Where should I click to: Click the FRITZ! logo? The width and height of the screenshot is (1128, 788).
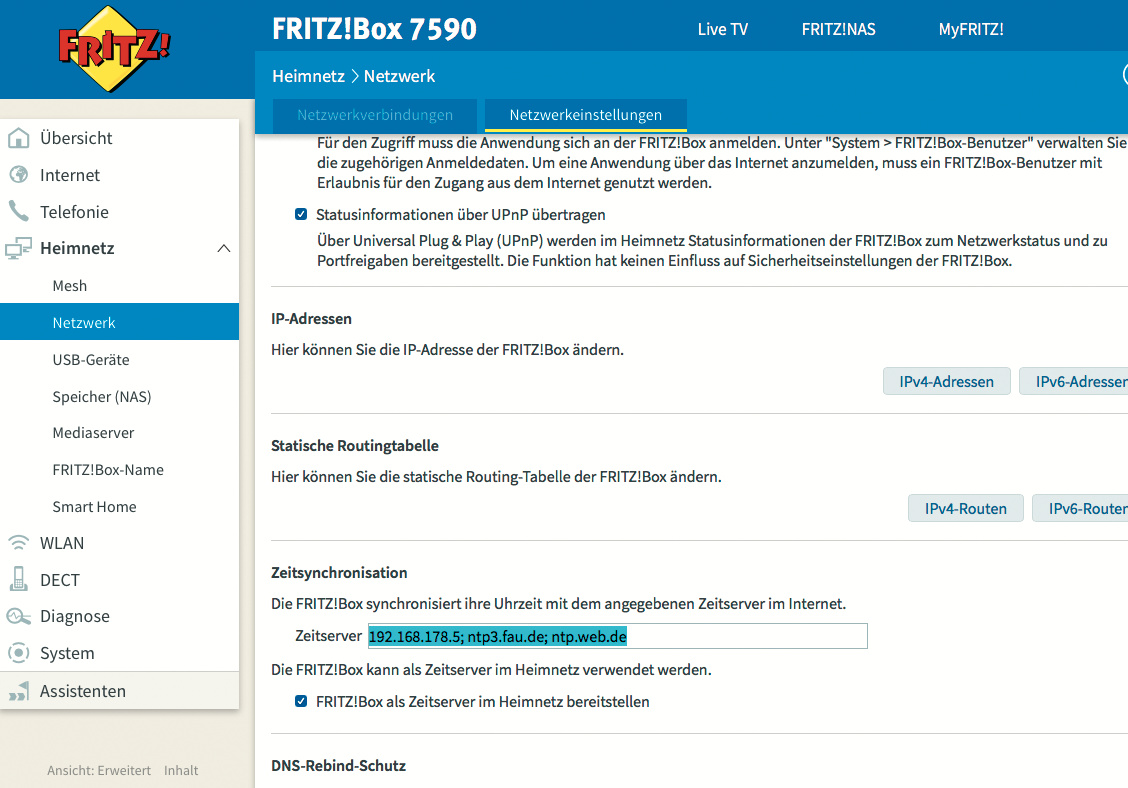click(x=114, y=49)
